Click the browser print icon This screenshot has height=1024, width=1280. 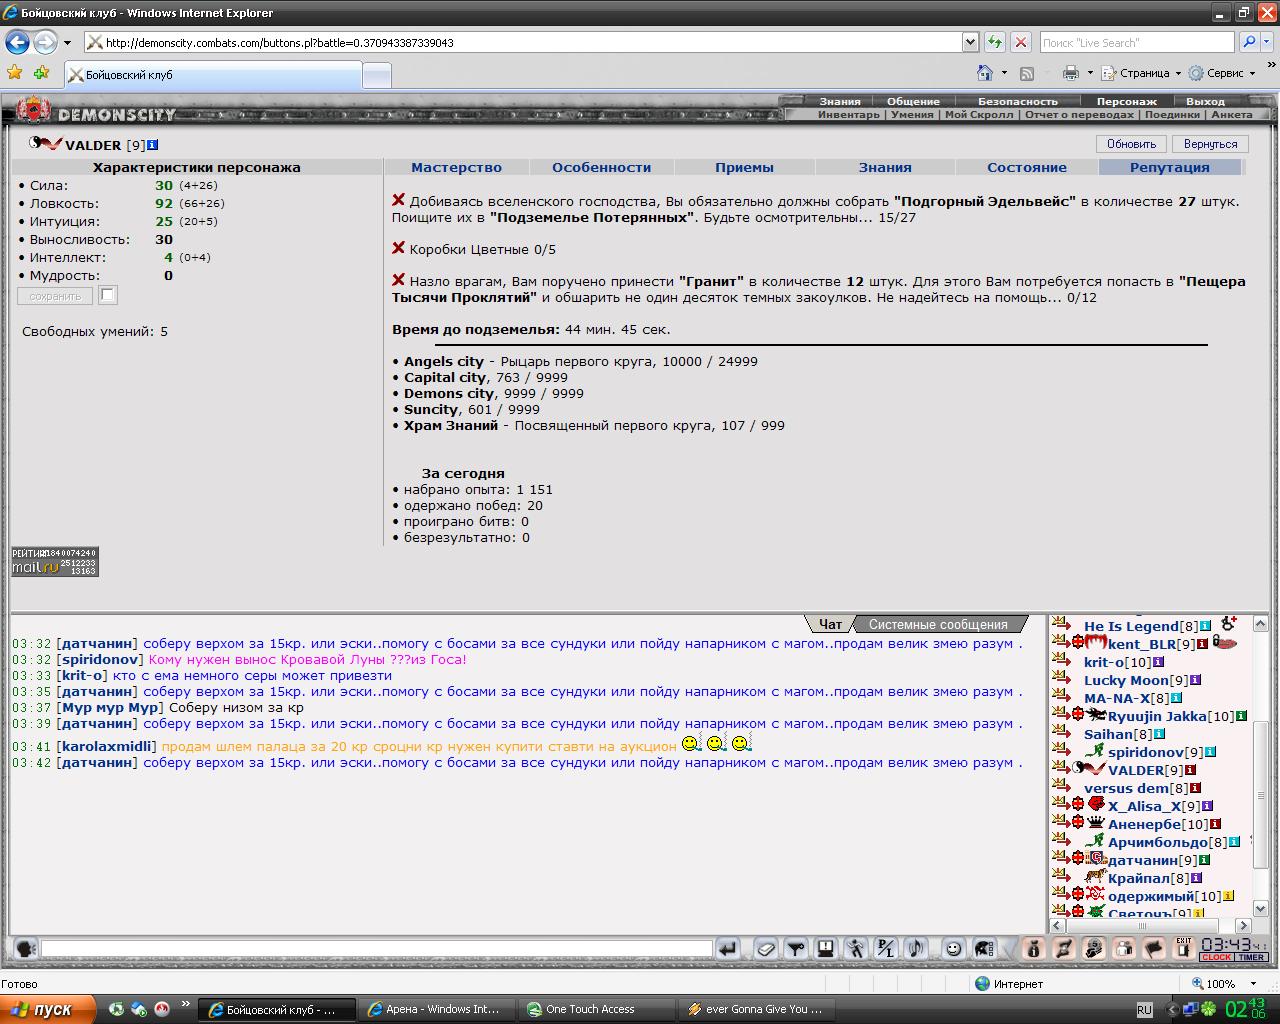pos(1071,73)
